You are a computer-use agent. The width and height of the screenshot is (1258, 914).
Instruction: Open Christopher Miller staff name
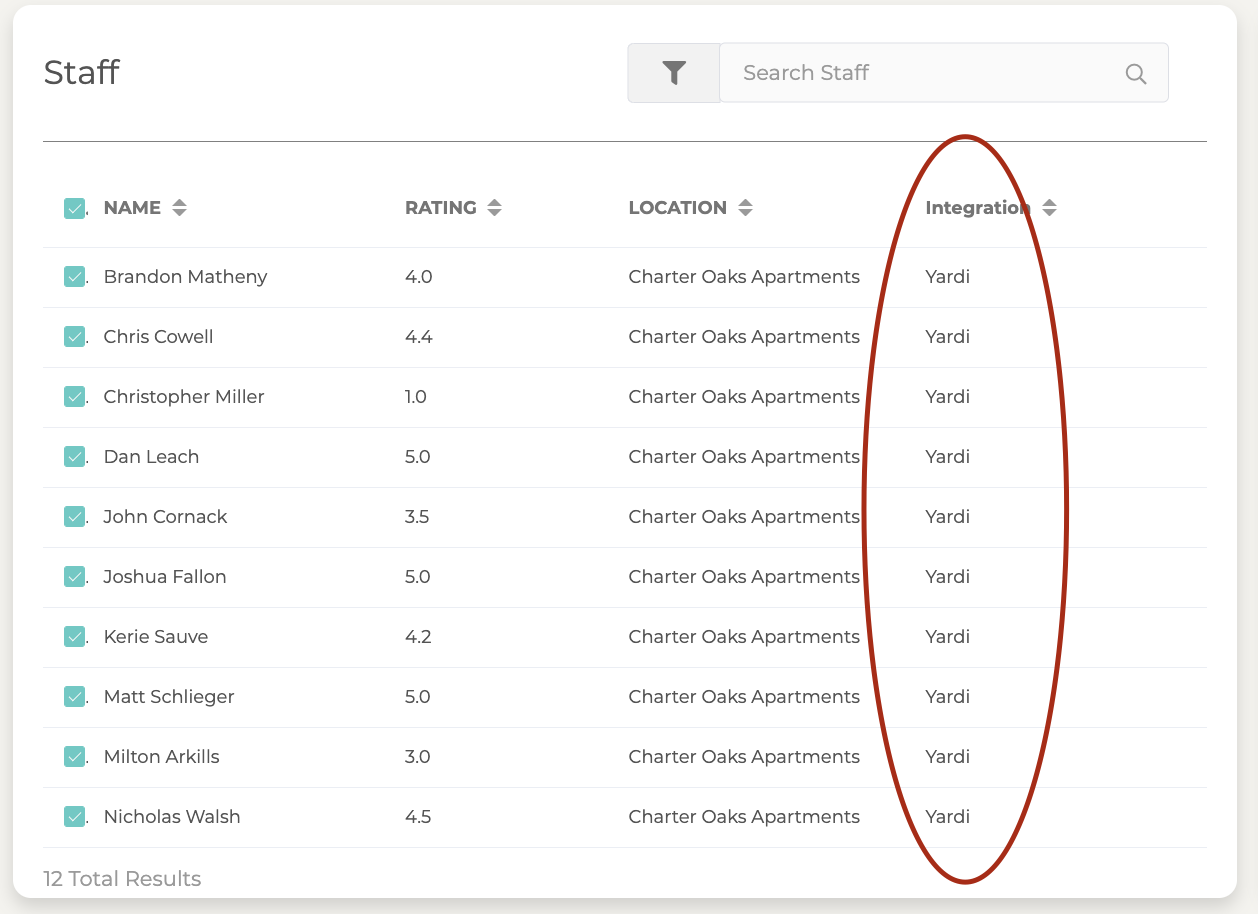pyautogui.click(x=184, y=397)
